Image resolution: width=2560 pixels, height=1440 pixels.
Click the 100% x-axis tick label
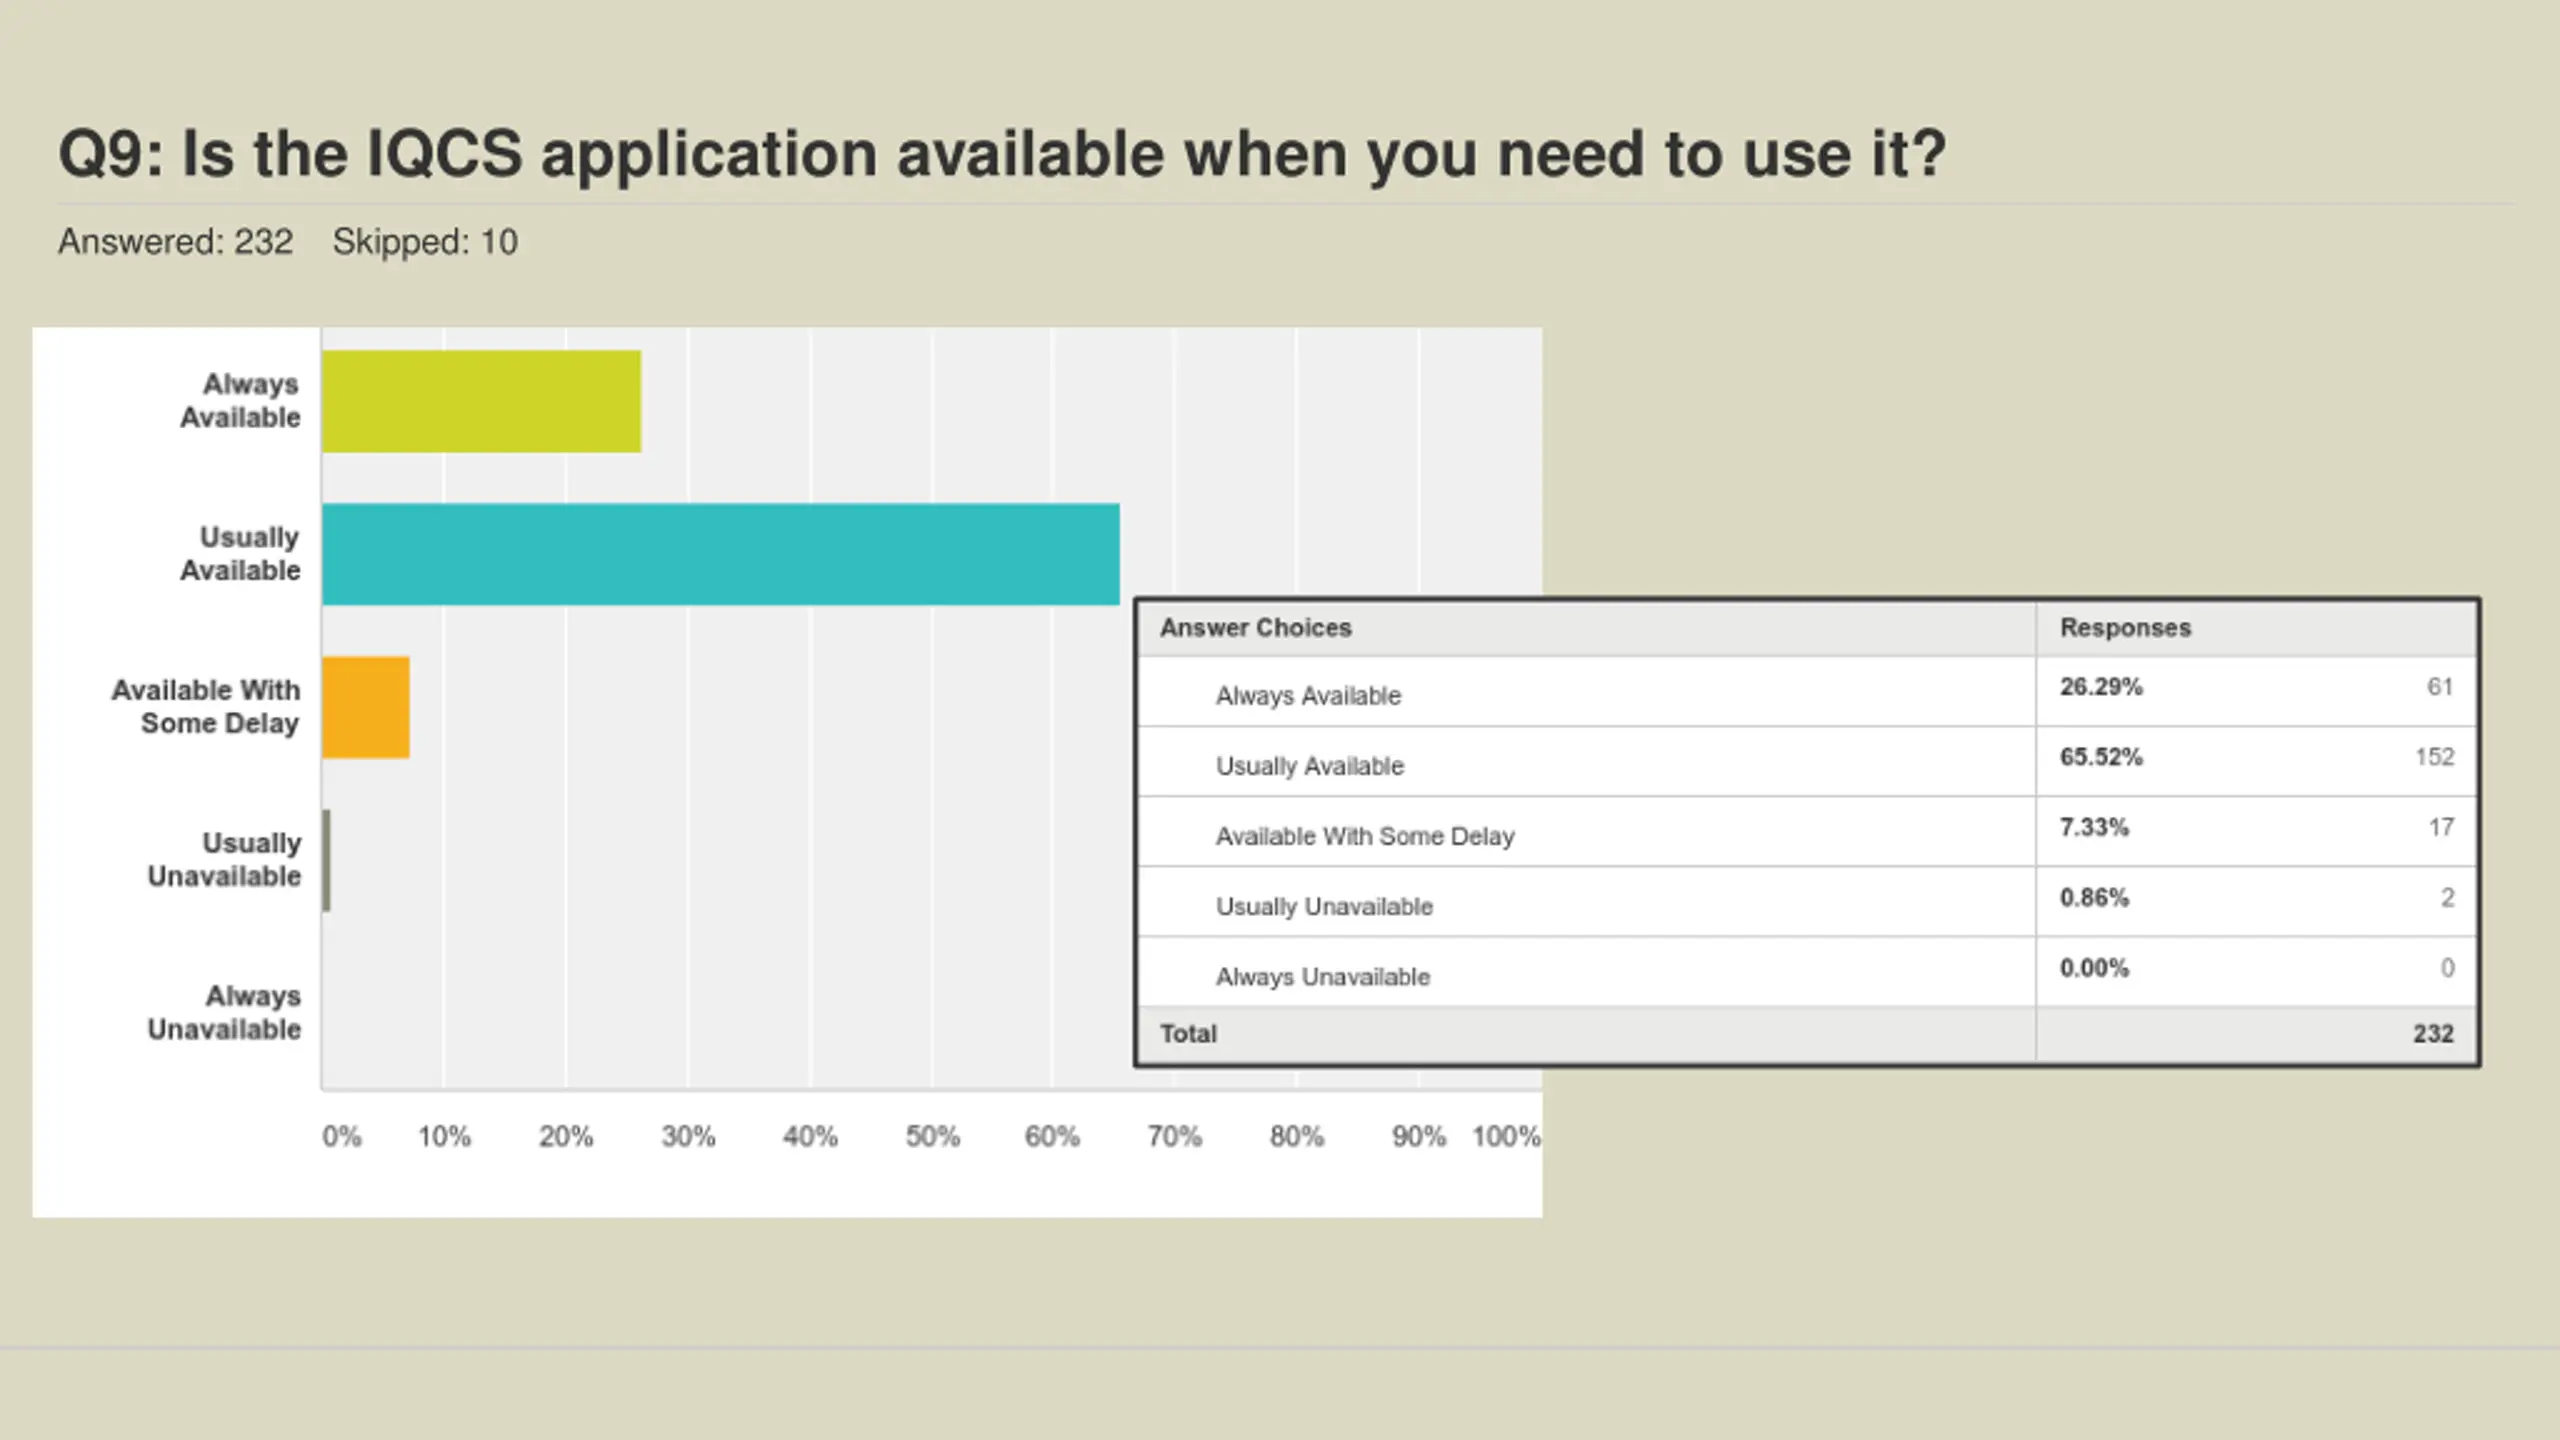click(1506, 1137)
